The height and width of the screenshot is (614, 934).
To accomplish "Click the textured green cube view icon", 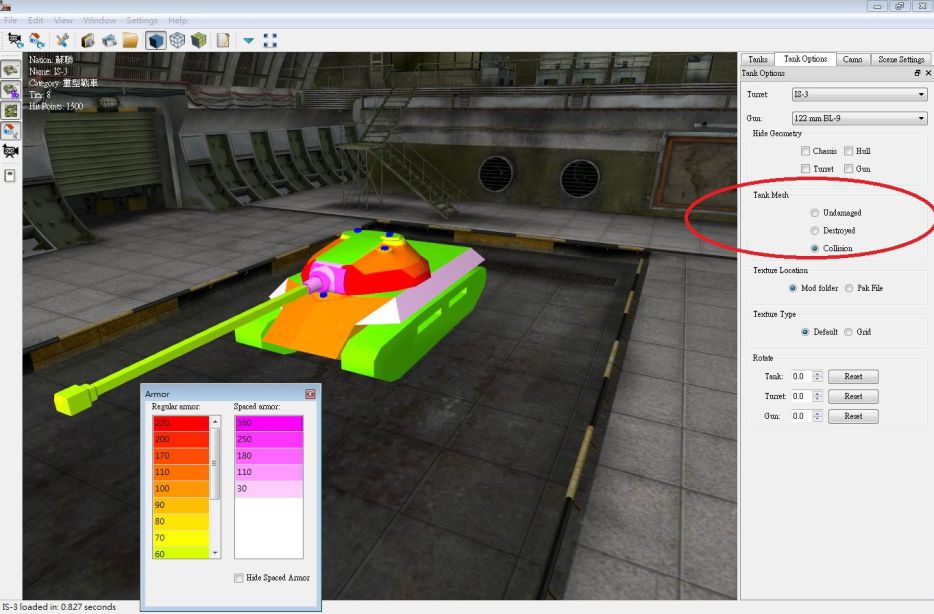I will [201, 40].
